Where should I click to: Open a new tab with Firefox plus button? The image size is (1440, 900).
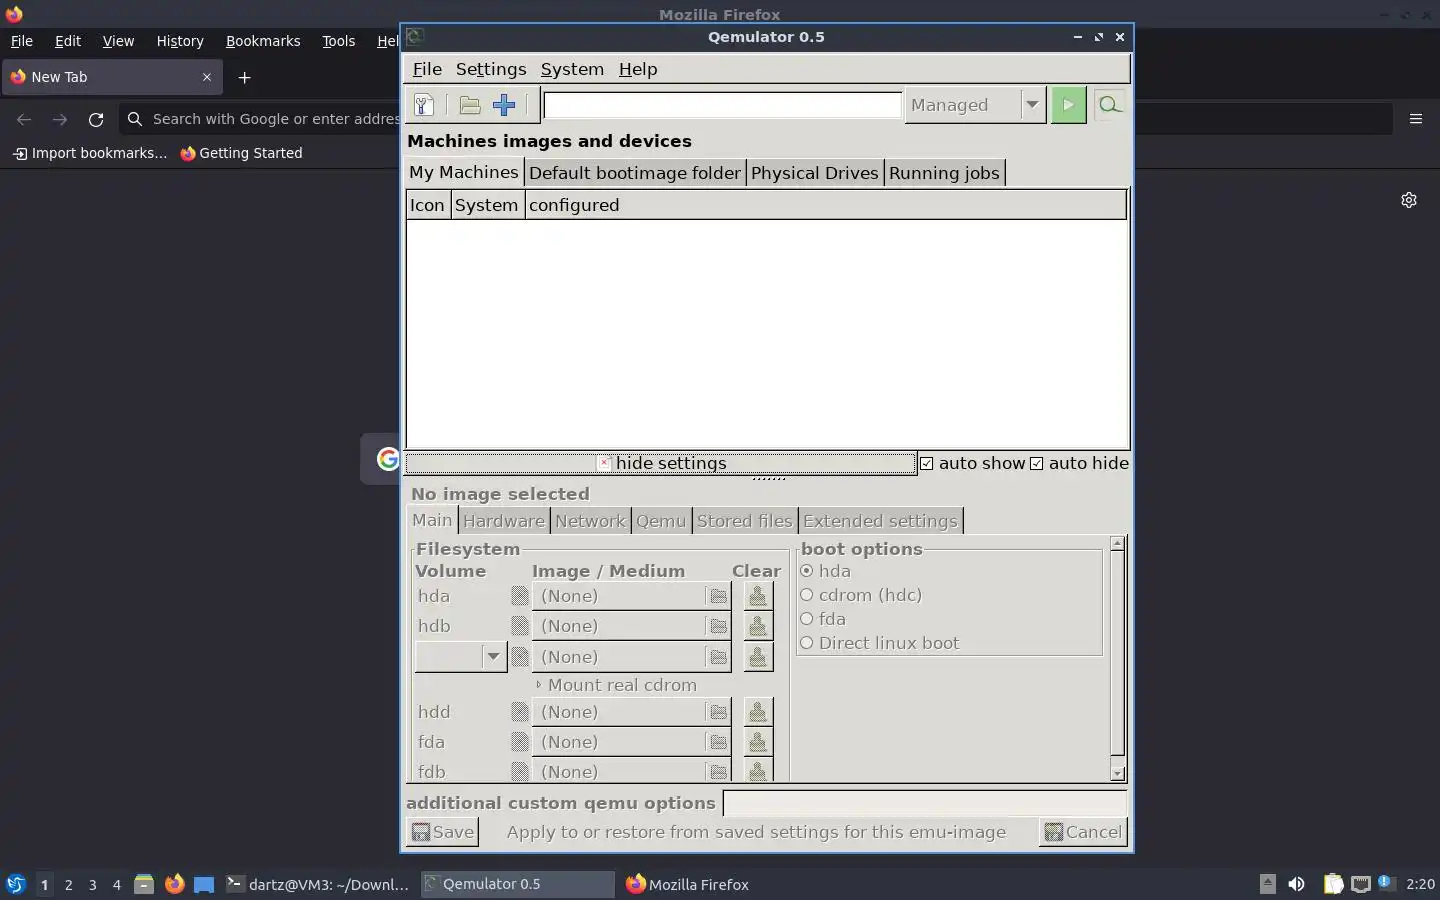coord(244,77)
